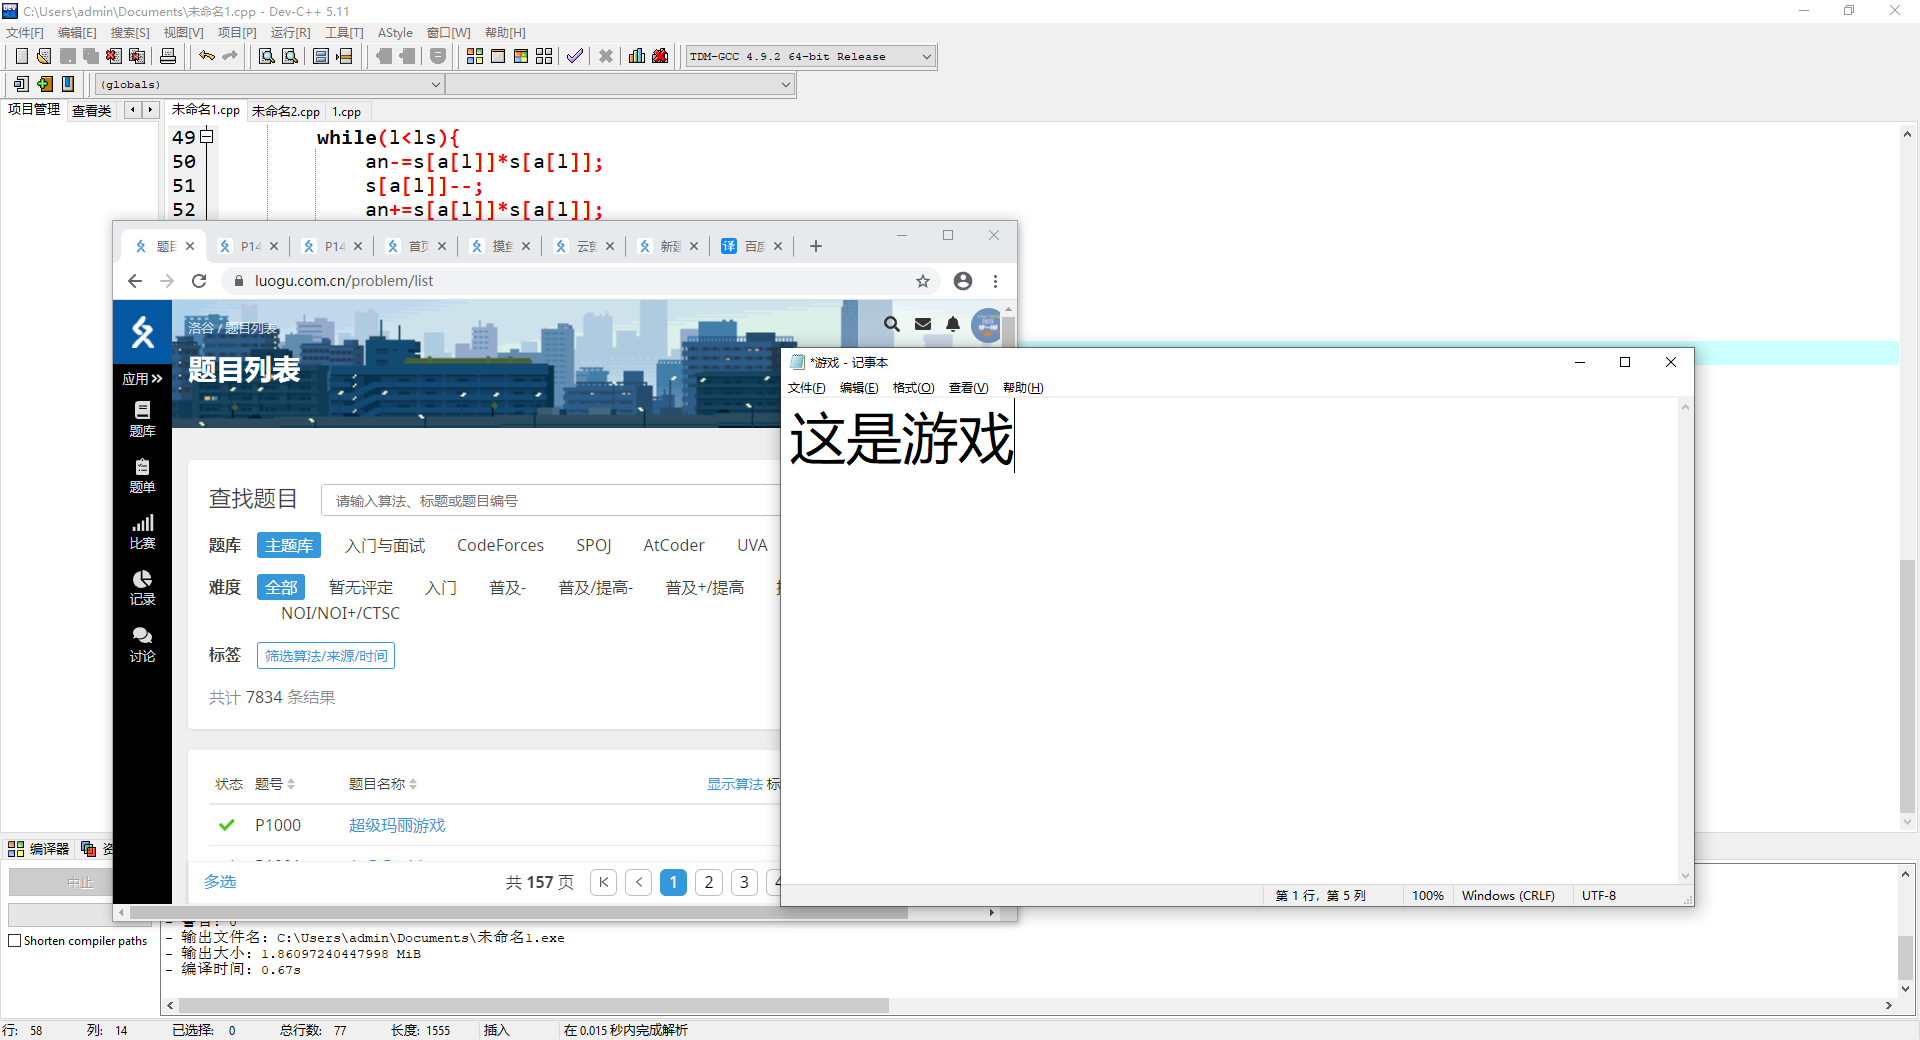Open the empty member function dropdown

620,85
